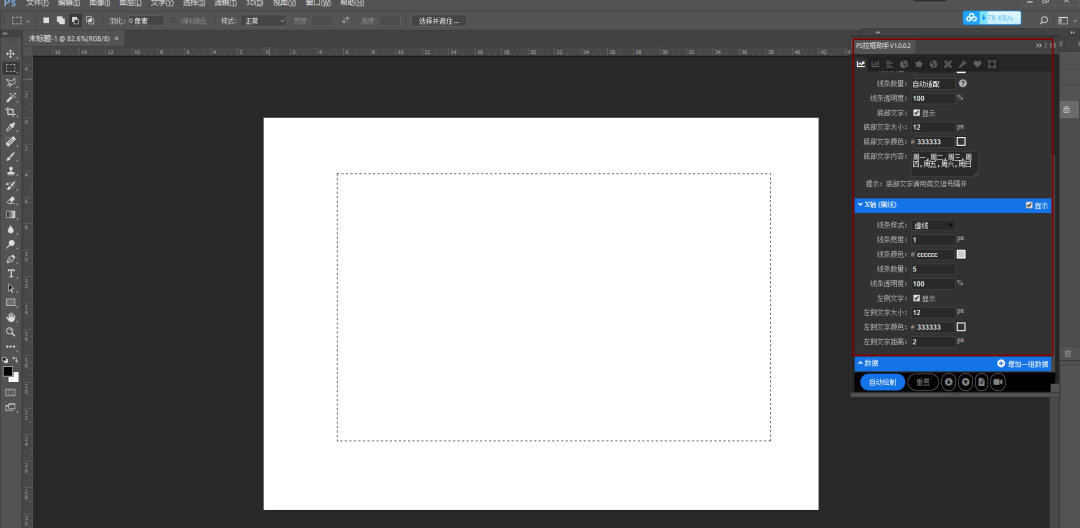
Task: Toggle 底部文字 显示 checkbox
Action: pyautogui.click(x=917, y=113)
